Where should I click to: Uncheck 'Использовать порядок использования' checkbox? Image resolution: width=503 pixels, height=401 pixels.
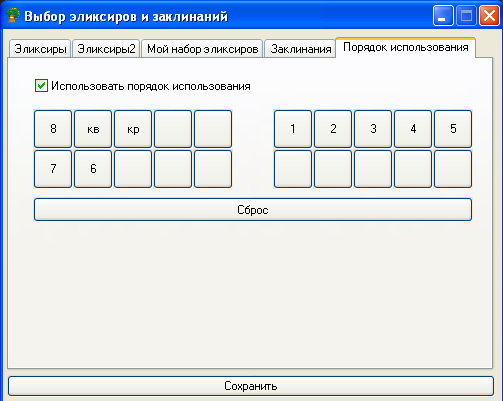(x=41, y=86)
